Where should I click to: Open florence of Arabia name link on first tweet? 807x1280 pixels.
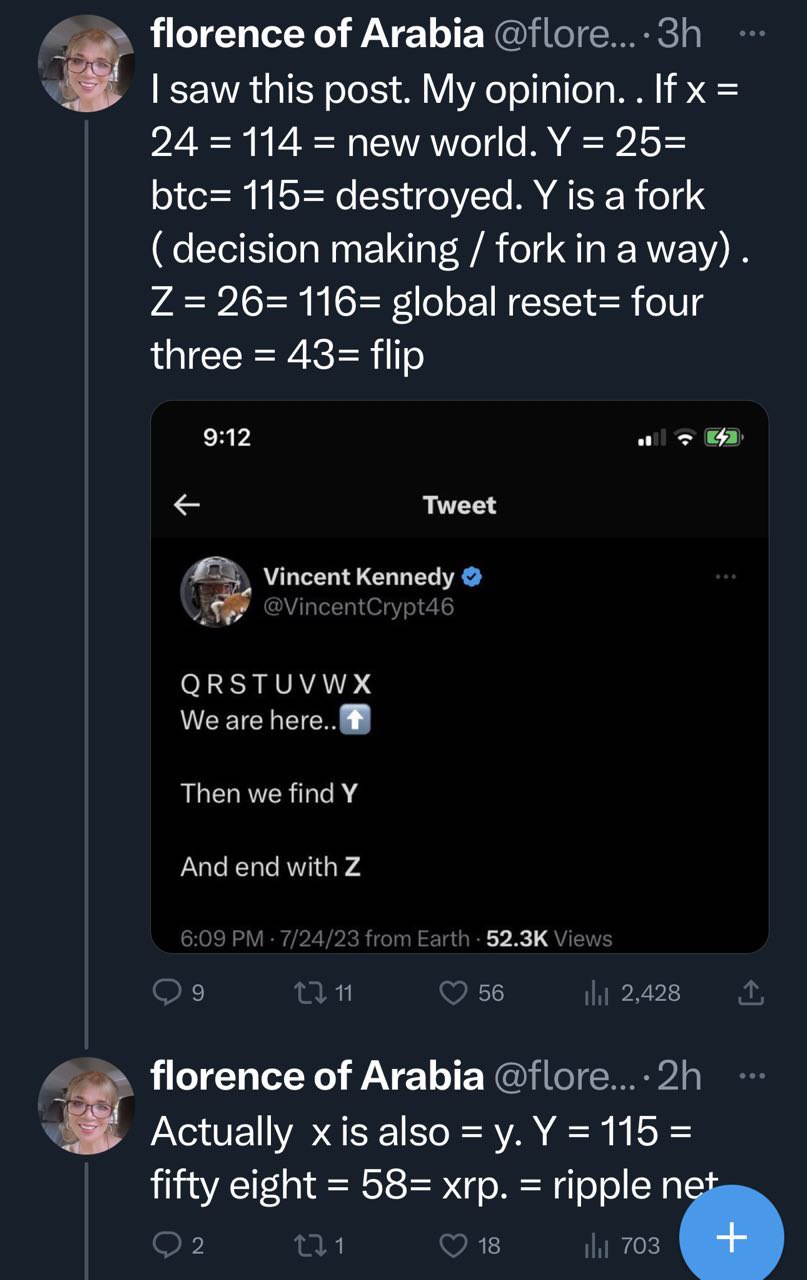click(x=316, y=34)
